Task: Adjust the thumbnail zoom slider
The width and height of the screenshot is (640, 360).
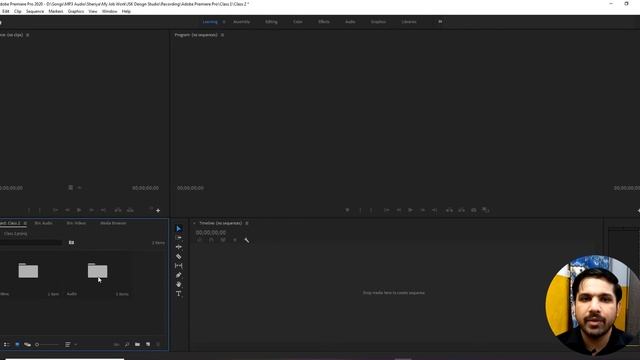Action: tap(47, 344)
